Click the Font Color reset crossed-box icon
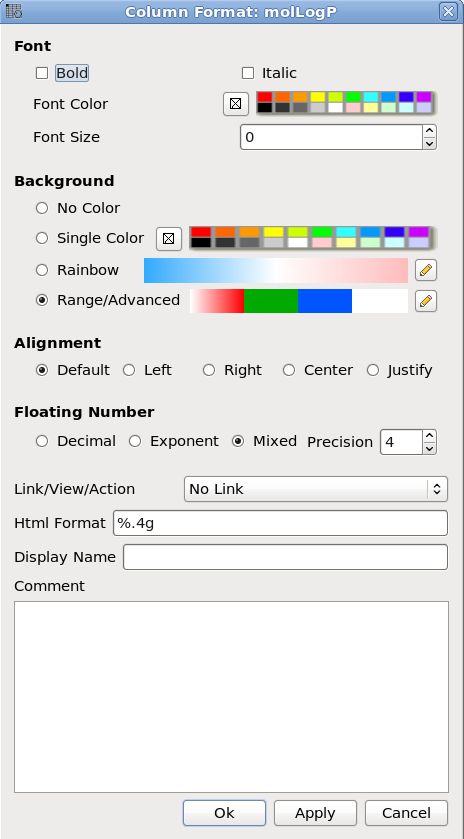The image size is (464, 839). [235, 104]
